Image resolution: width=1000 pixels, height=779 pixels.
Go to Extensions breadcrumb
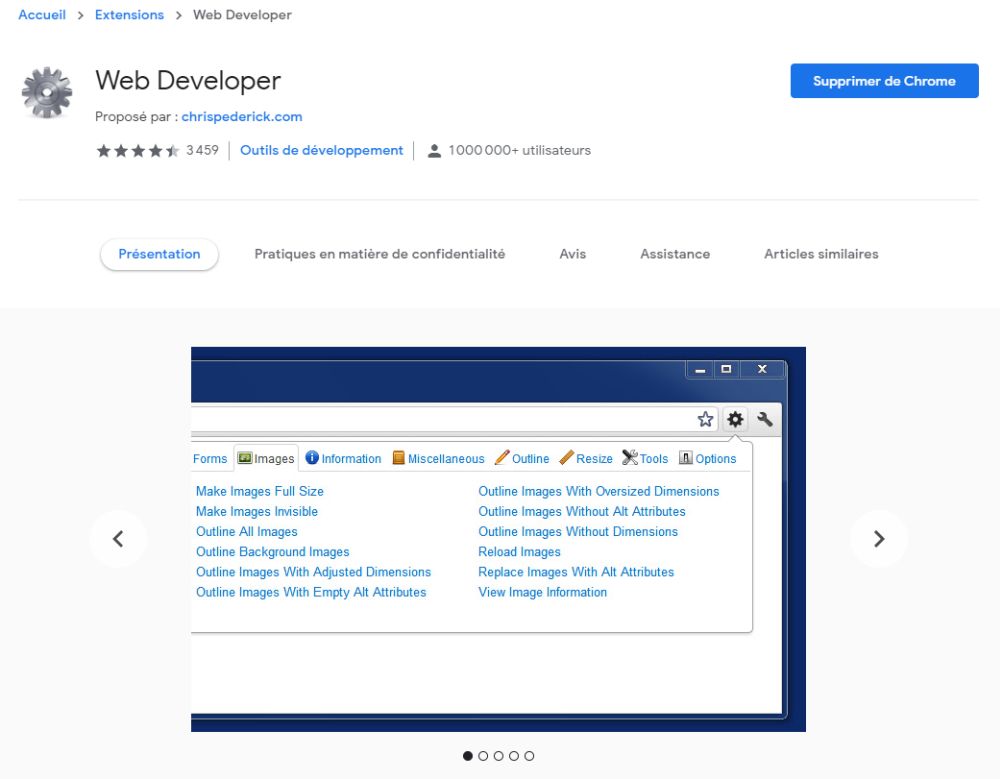click(x=129, y=15)
